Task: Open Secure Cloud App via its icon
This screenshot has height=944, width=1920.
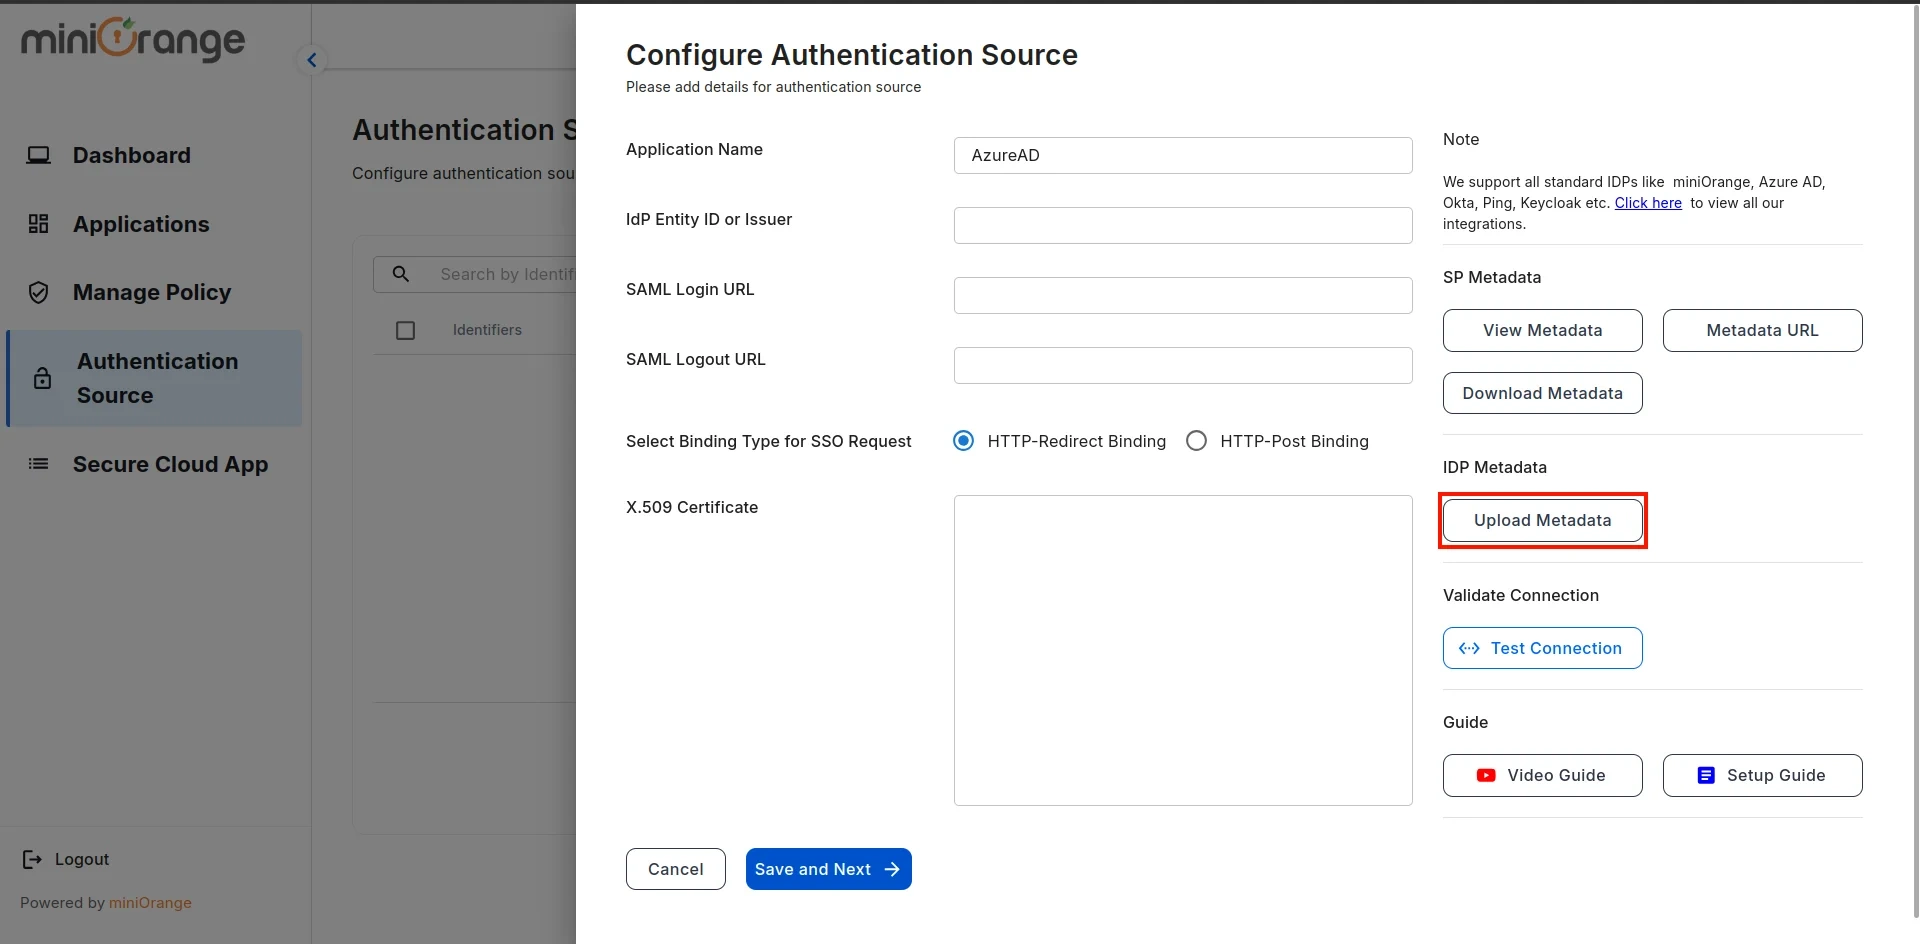Action: click(38, 464)
